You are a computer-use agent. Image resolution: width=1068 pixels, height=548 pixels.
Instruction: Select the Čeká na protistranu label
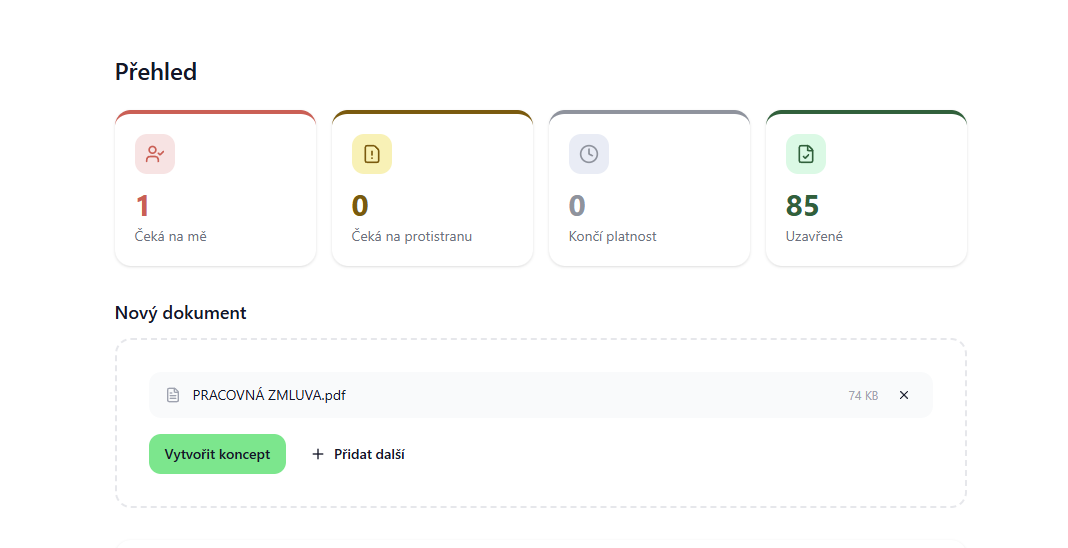[411, 236]
